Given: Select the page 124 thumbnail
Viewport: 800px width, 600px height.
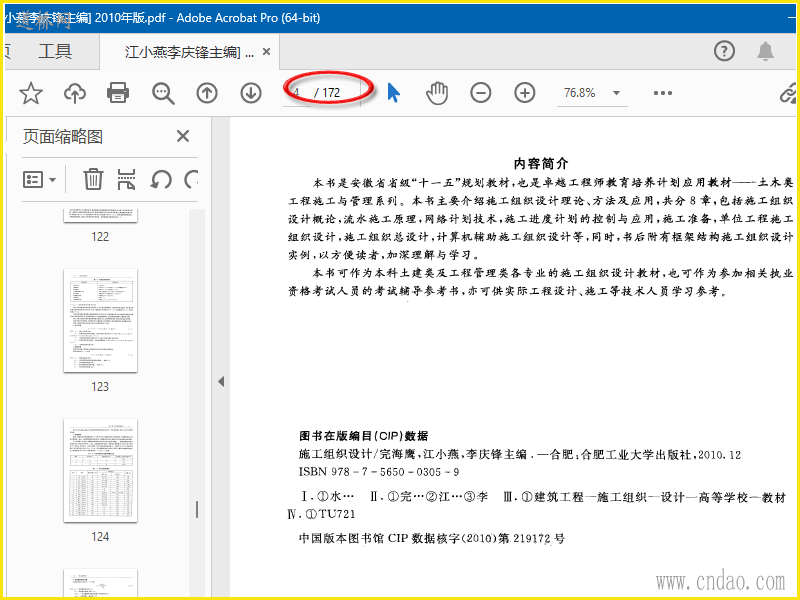Looking at the screenshot, I should (101, 470).
